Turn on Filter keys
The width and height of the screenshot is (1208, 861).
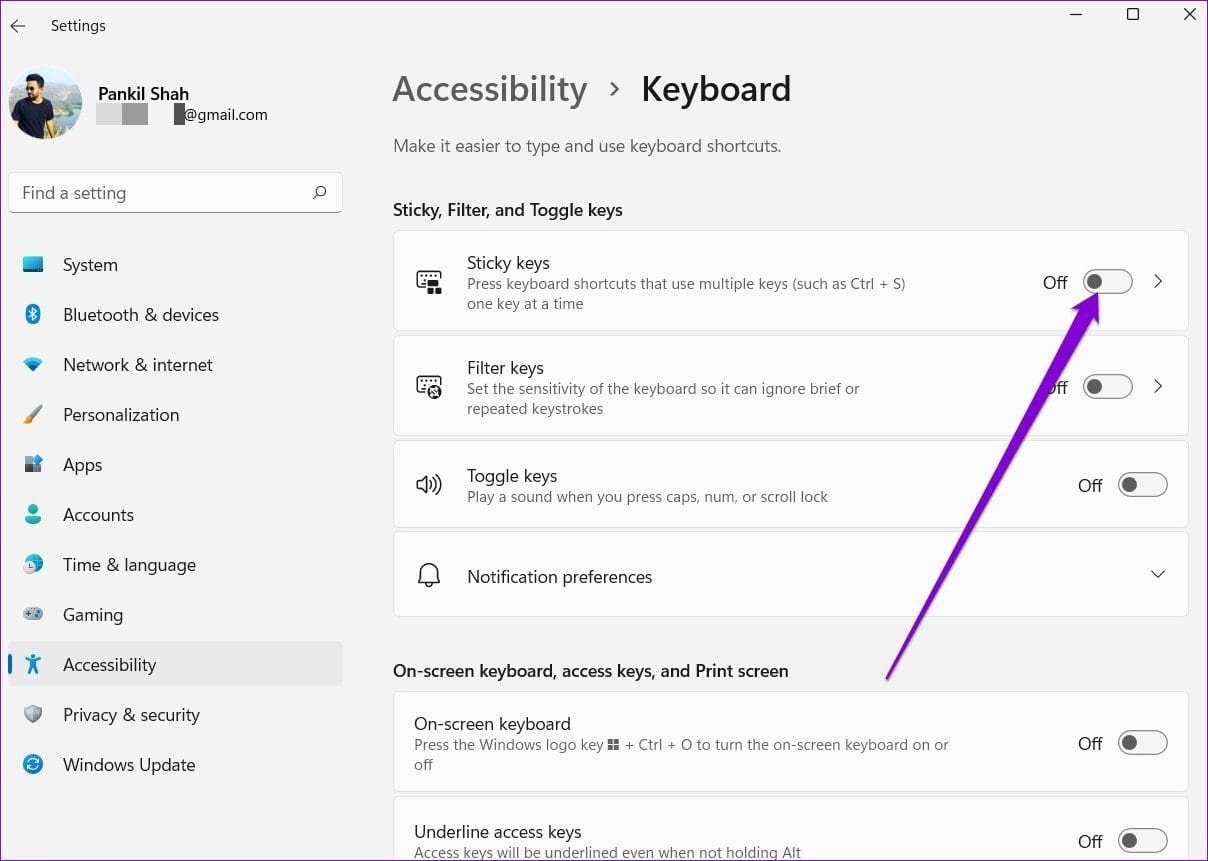tap(1107, 386)
